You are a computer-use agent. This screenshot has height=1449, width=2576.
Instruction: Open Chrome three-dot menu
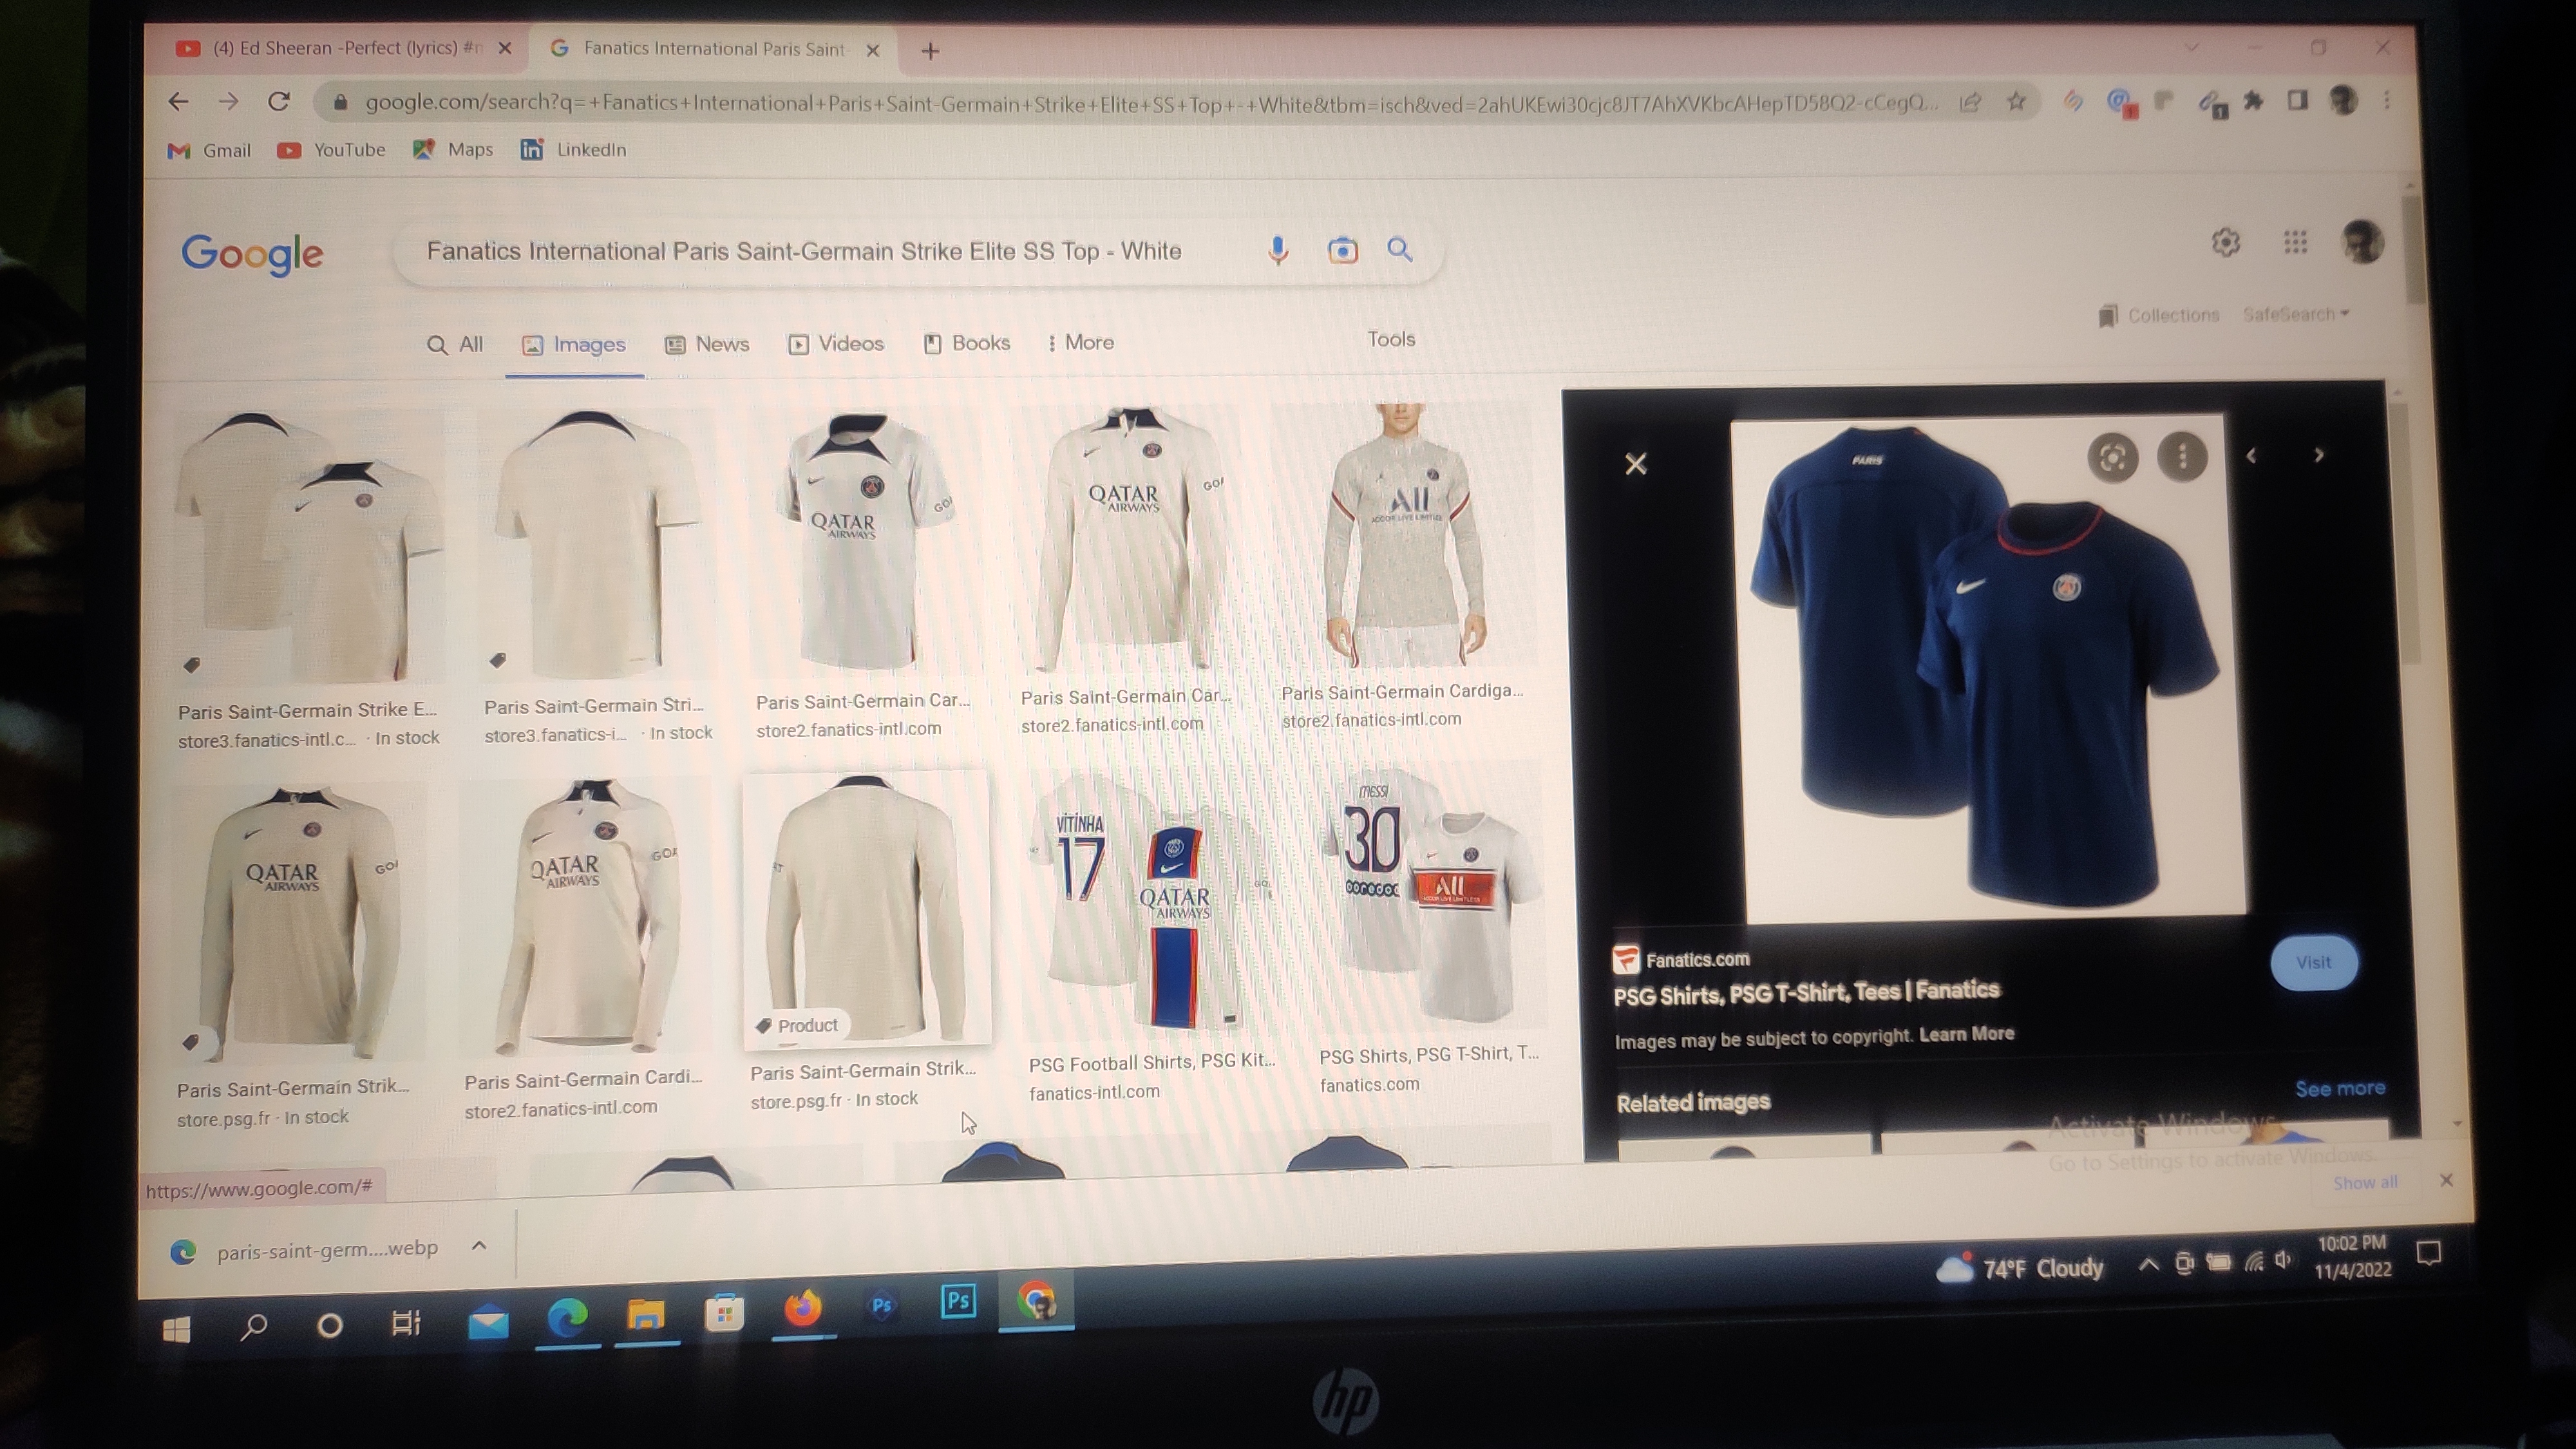[x=2387, y=101]
